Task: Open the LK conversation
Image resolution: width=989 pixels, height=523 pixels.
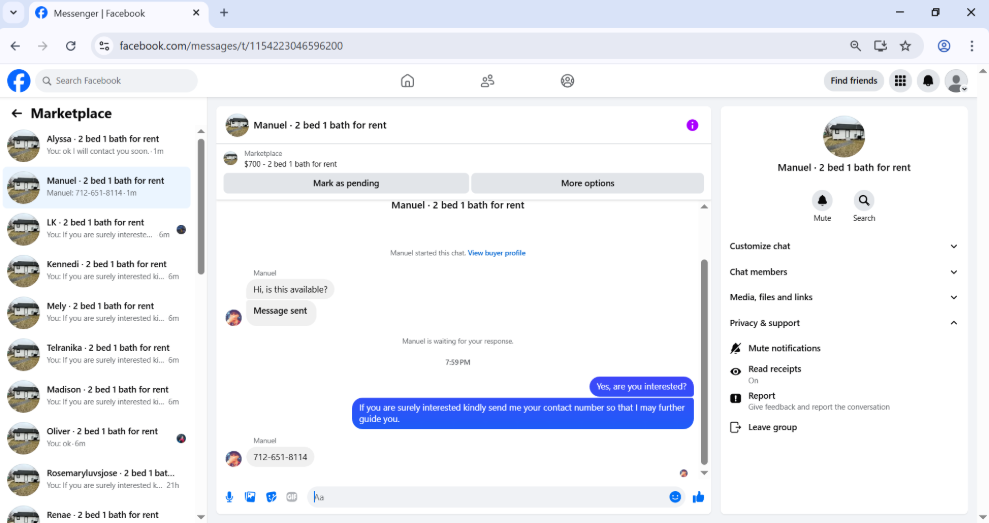Action: click(x=97, y=228)
